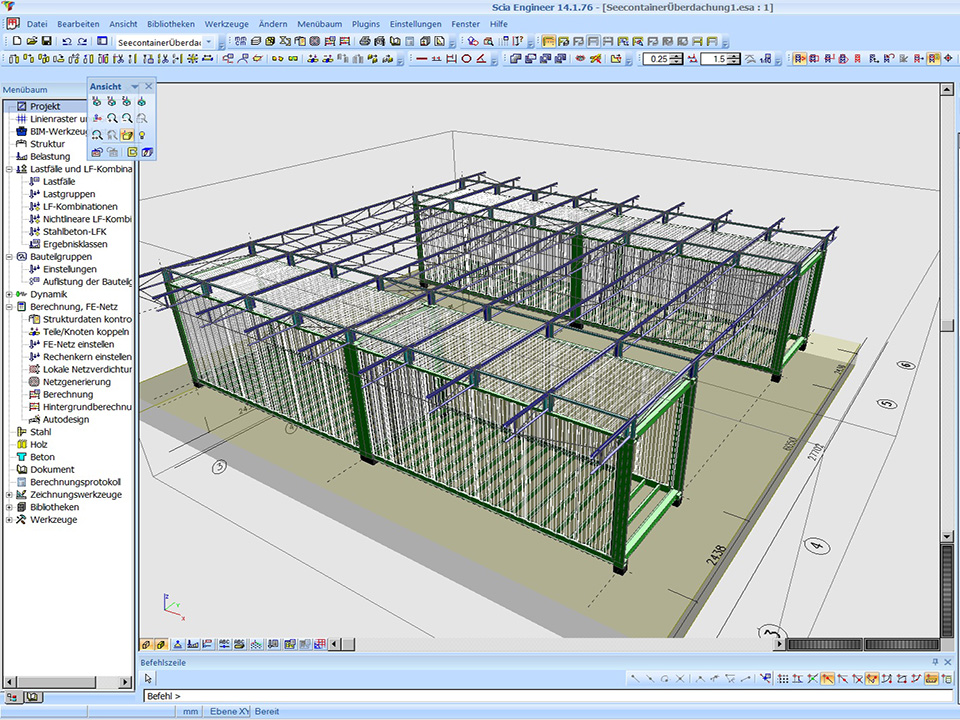The width and height of the screenshot is (960, 720).
Task: Click the Undo arrow icon
Action: tap(66, 42)
